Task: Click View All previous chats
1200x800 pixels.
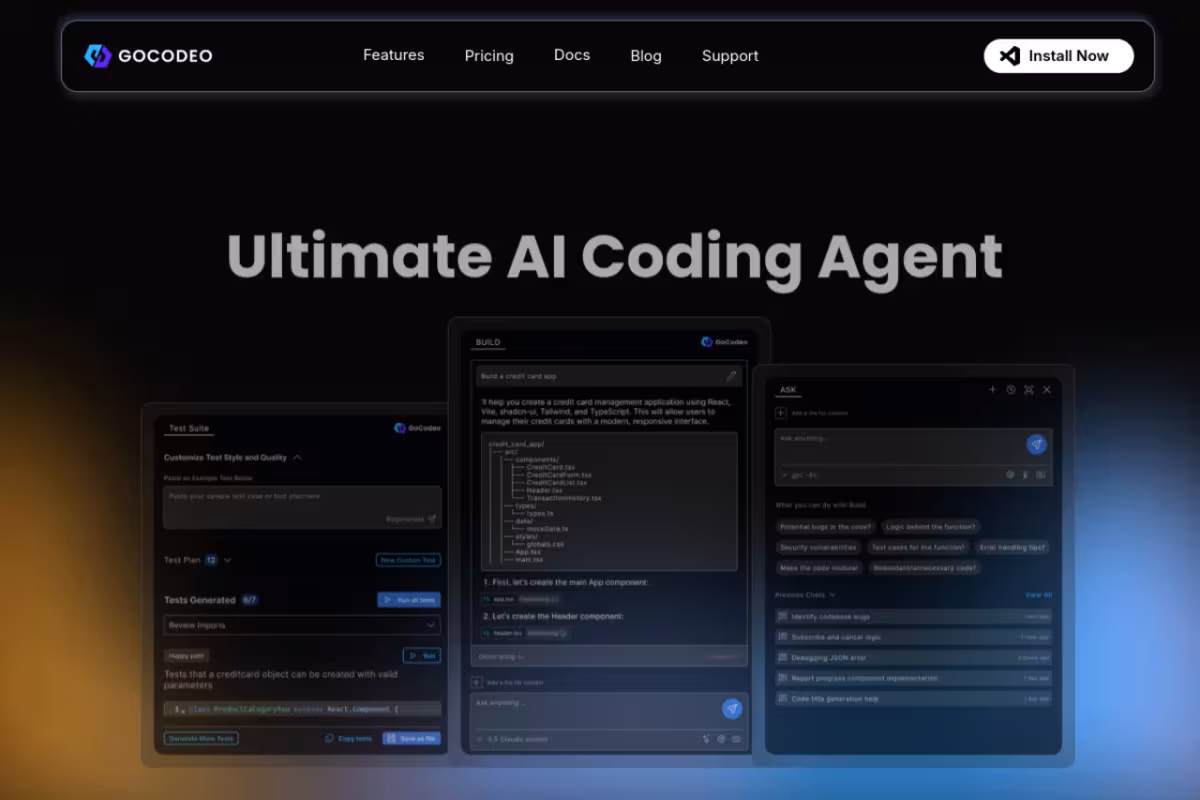Action: click(x=1038, y=595)
